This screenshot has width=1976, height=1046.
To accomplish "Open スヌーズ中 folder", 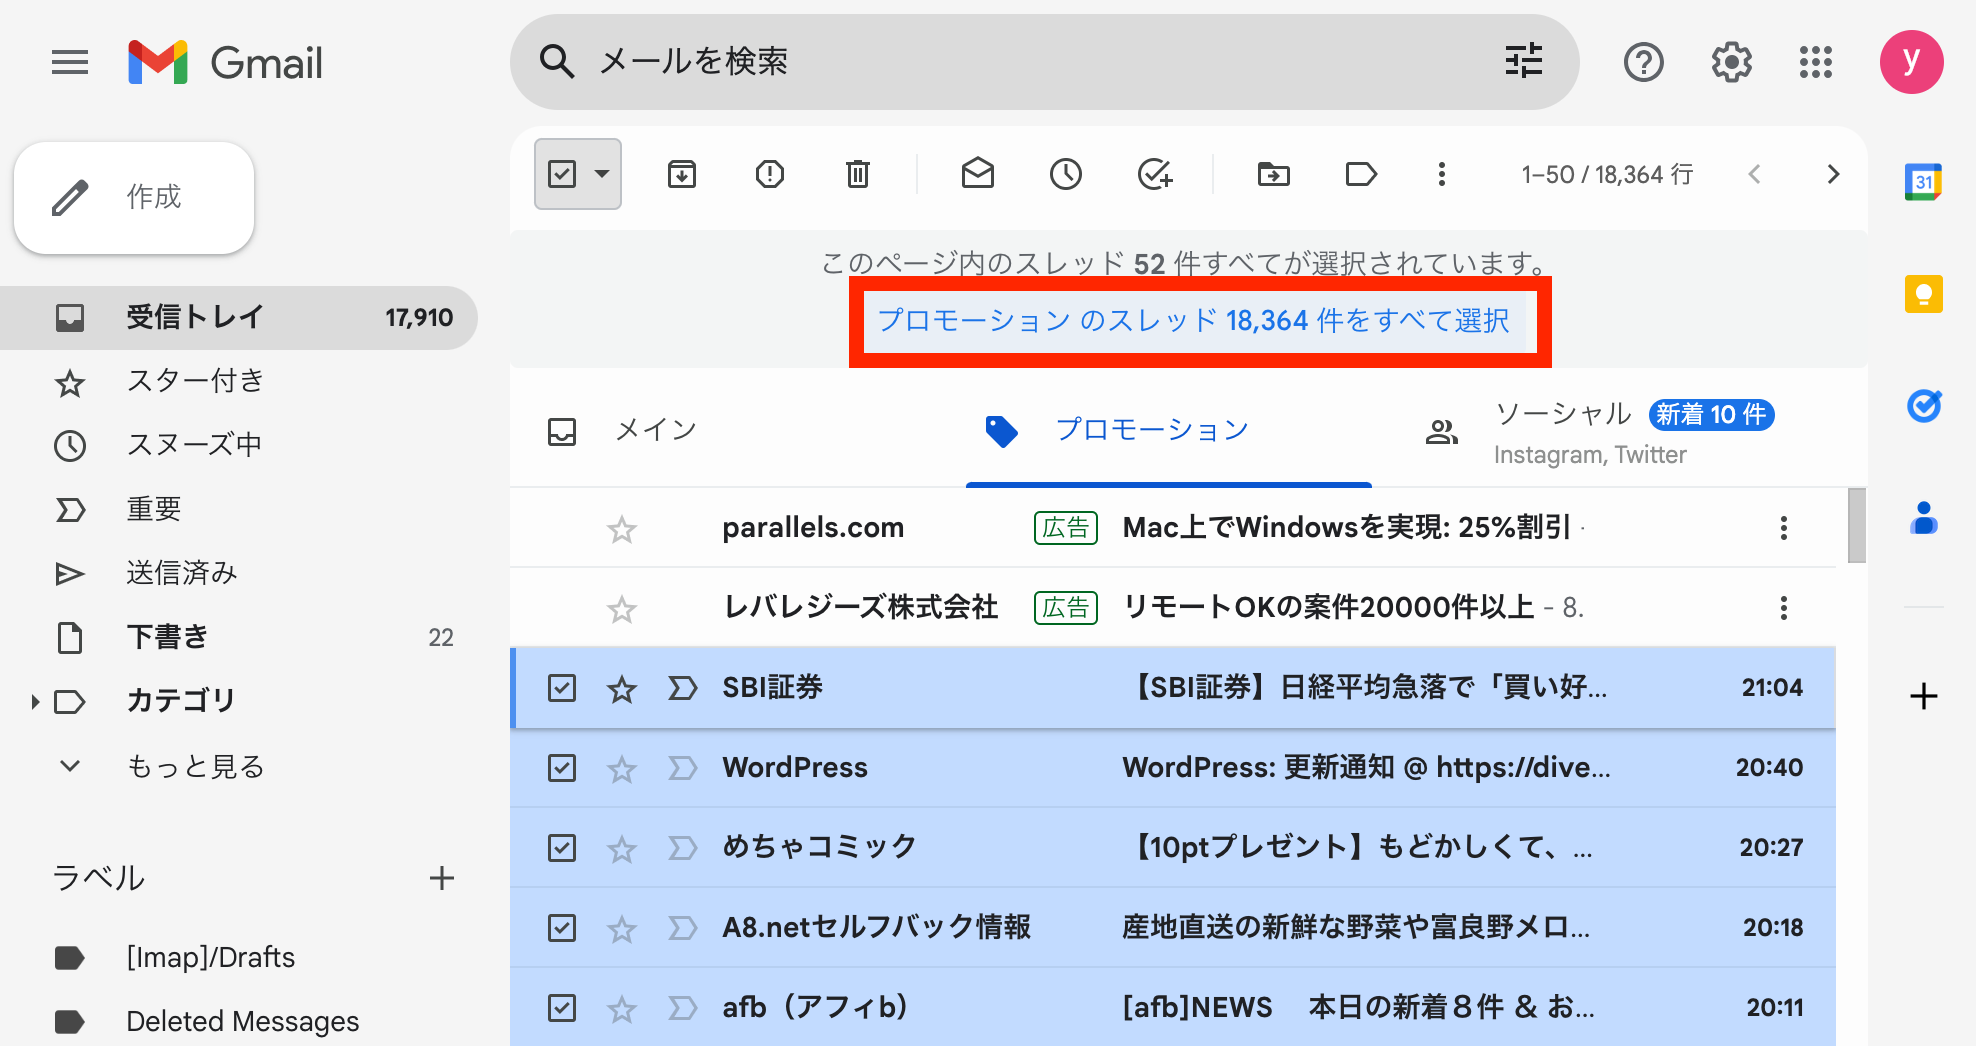I will pyautogui.click(x=238, y=445).
